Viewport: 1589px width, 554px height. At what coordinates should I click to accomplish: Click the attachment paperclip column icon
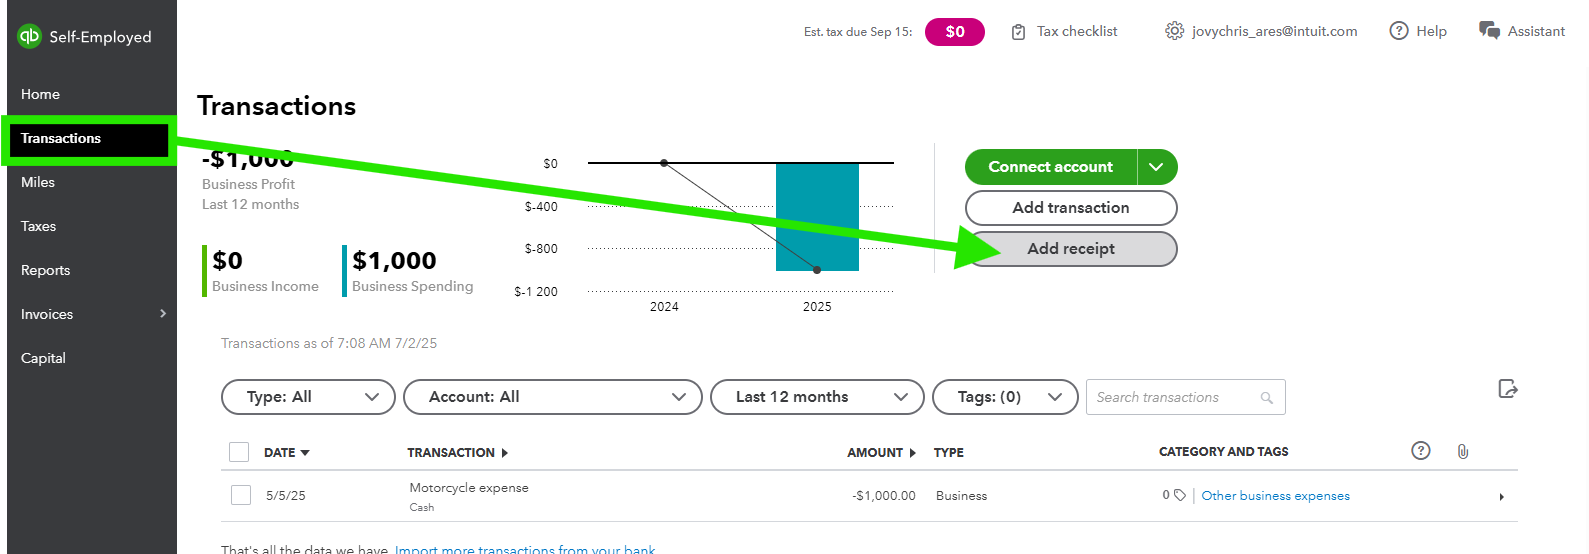1463,452
